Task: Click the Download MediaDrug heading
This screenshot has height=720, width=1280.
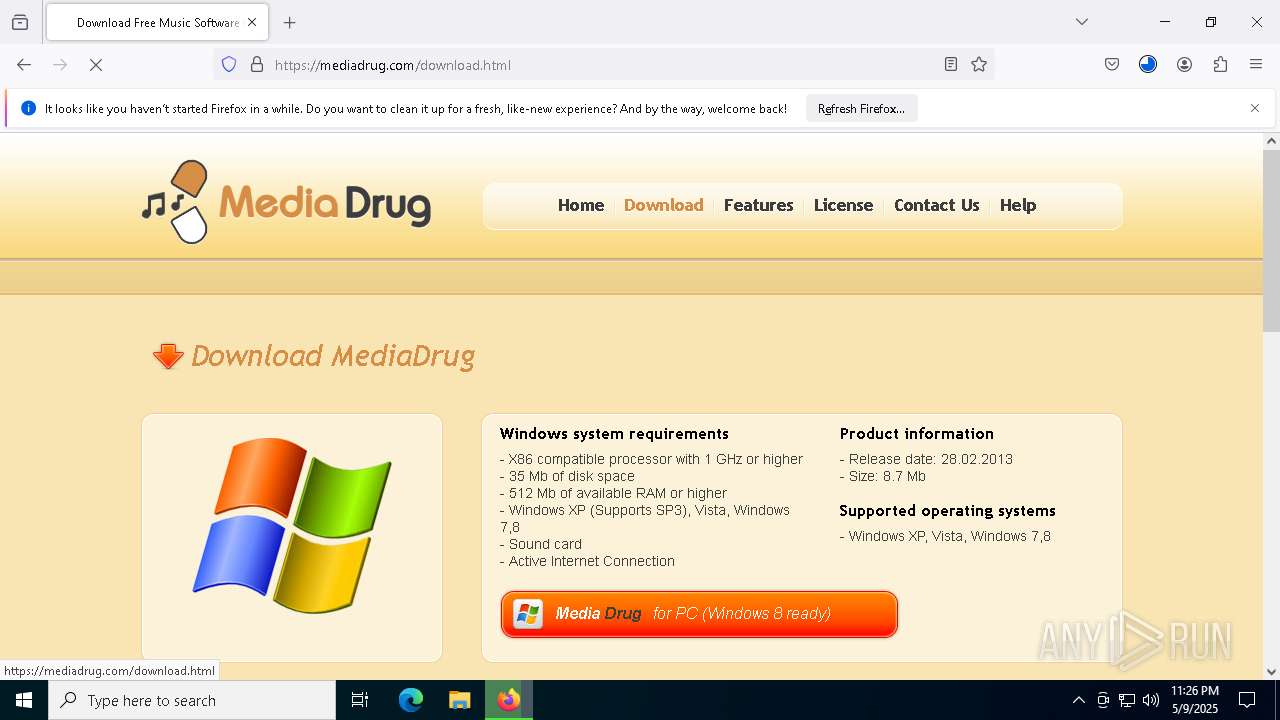Action: (333, 356)
